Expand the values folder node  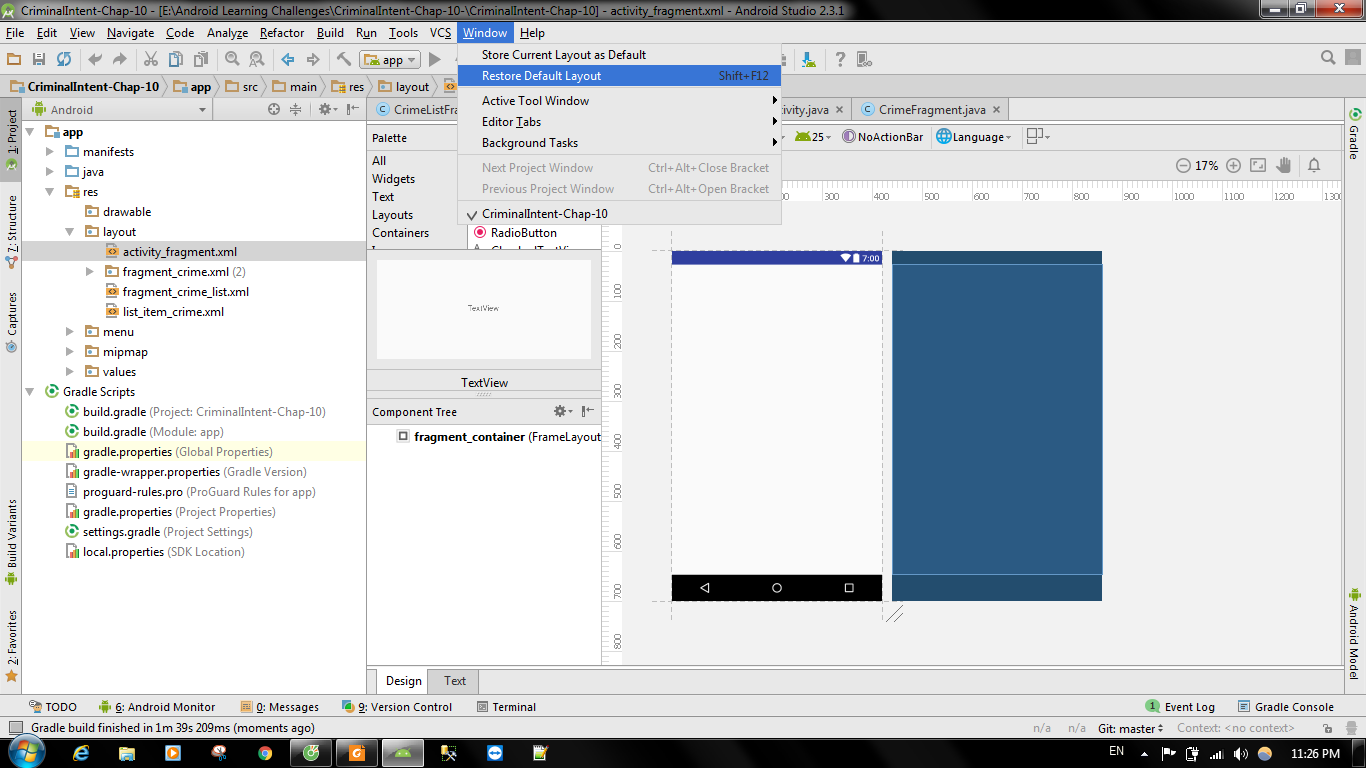pyautogui.click(x=70, y=371)
